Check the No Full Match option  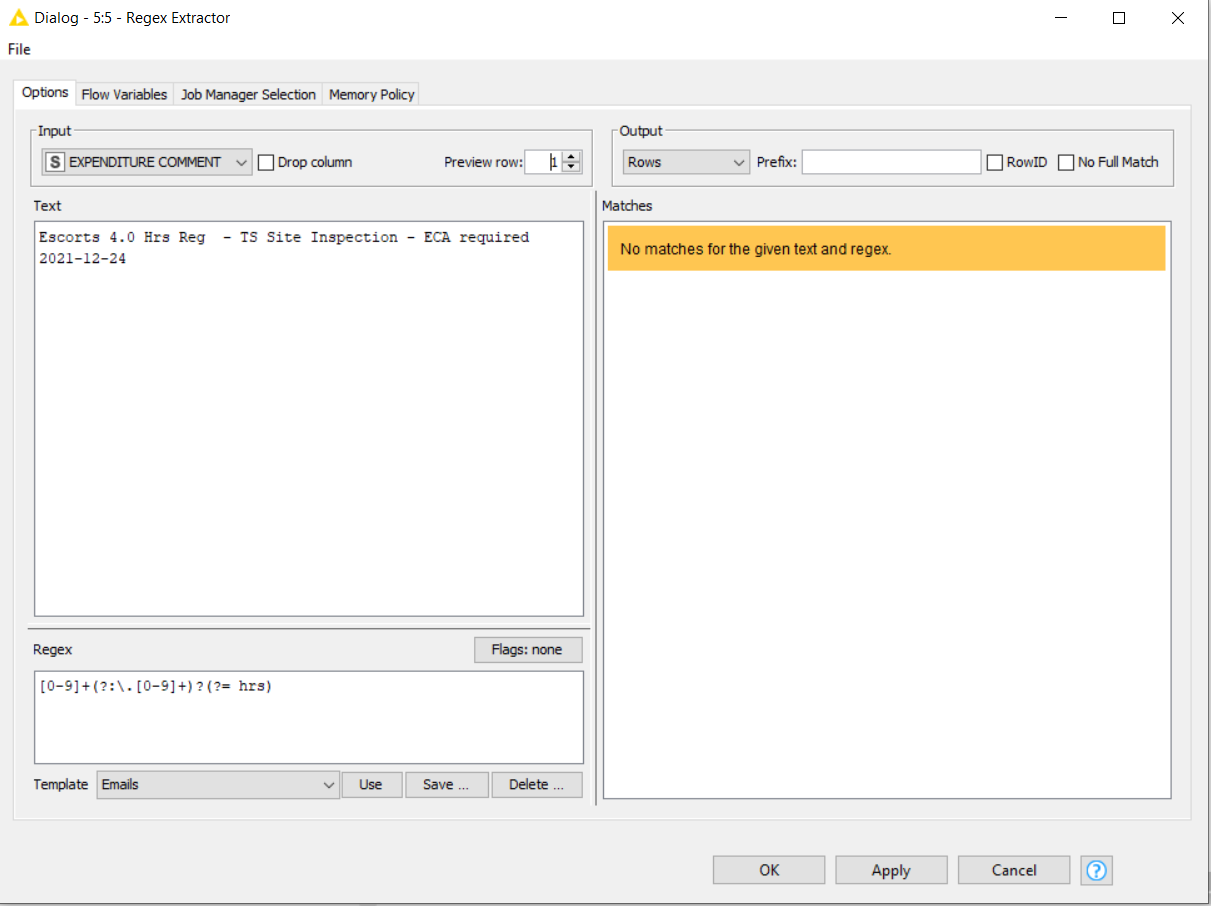(x=1066, y=162)
